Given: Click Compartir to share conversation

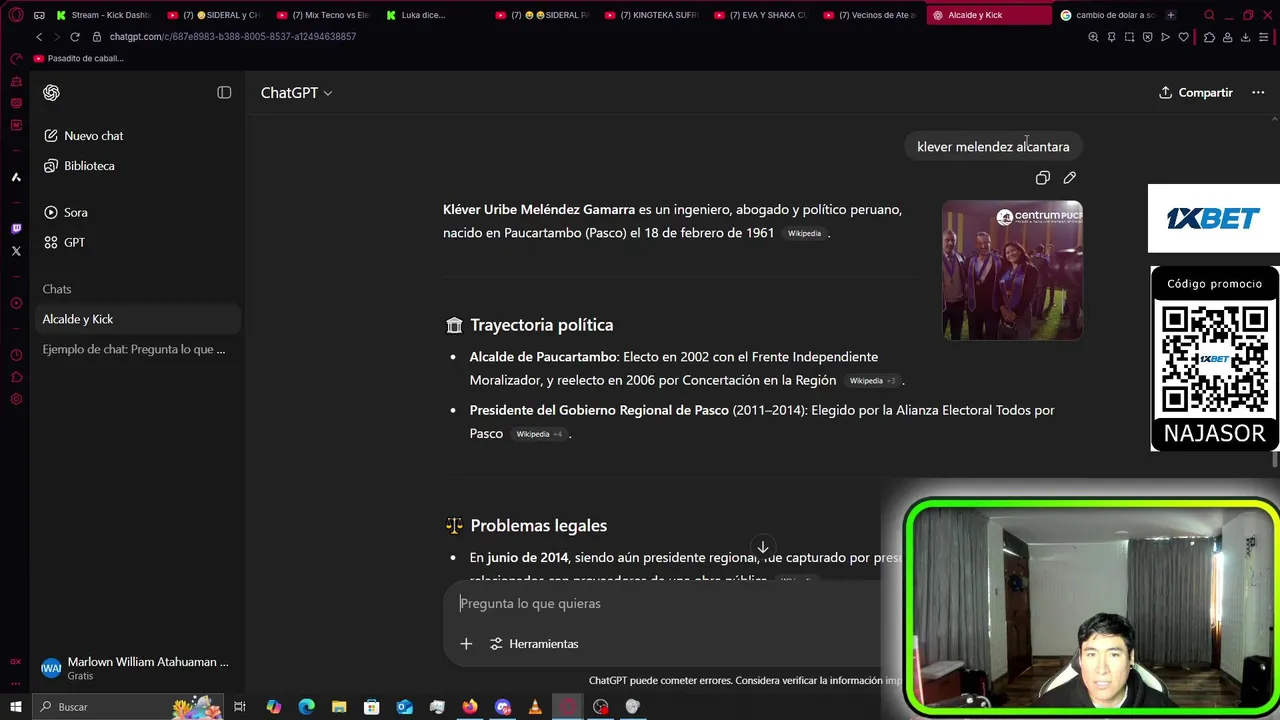Looking at the screenshot, I should [x=1196, y=93].
